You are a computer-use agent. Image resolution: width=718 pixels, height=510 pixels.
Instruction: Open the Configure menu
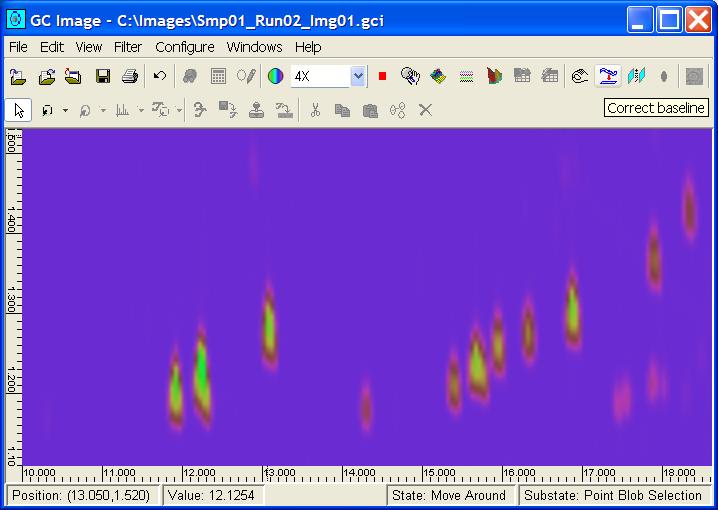184,47
